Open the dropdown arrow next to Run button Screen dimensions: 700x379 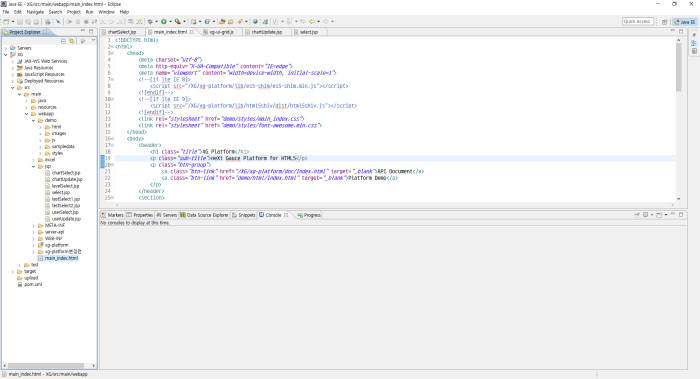point(170,21)
